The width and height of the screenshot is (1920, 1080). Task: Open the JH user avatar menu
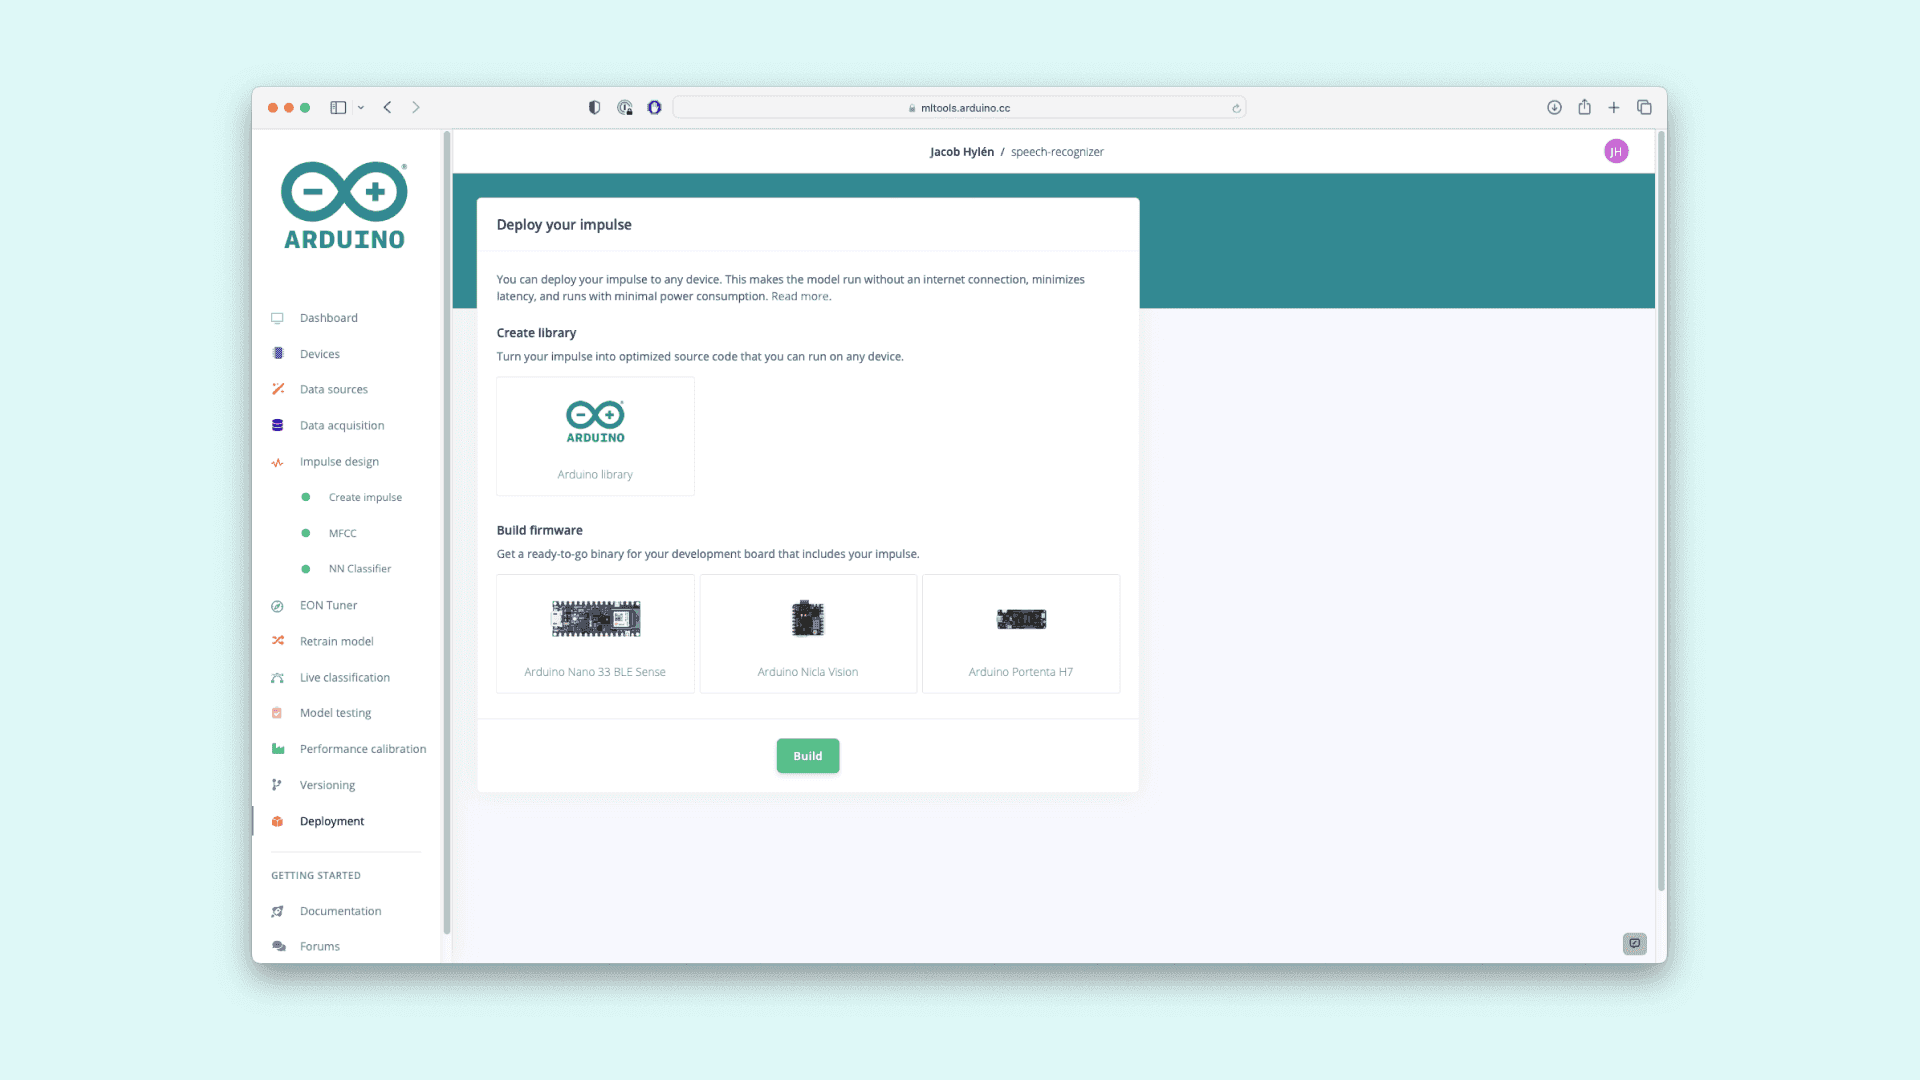coord(1616,152)
